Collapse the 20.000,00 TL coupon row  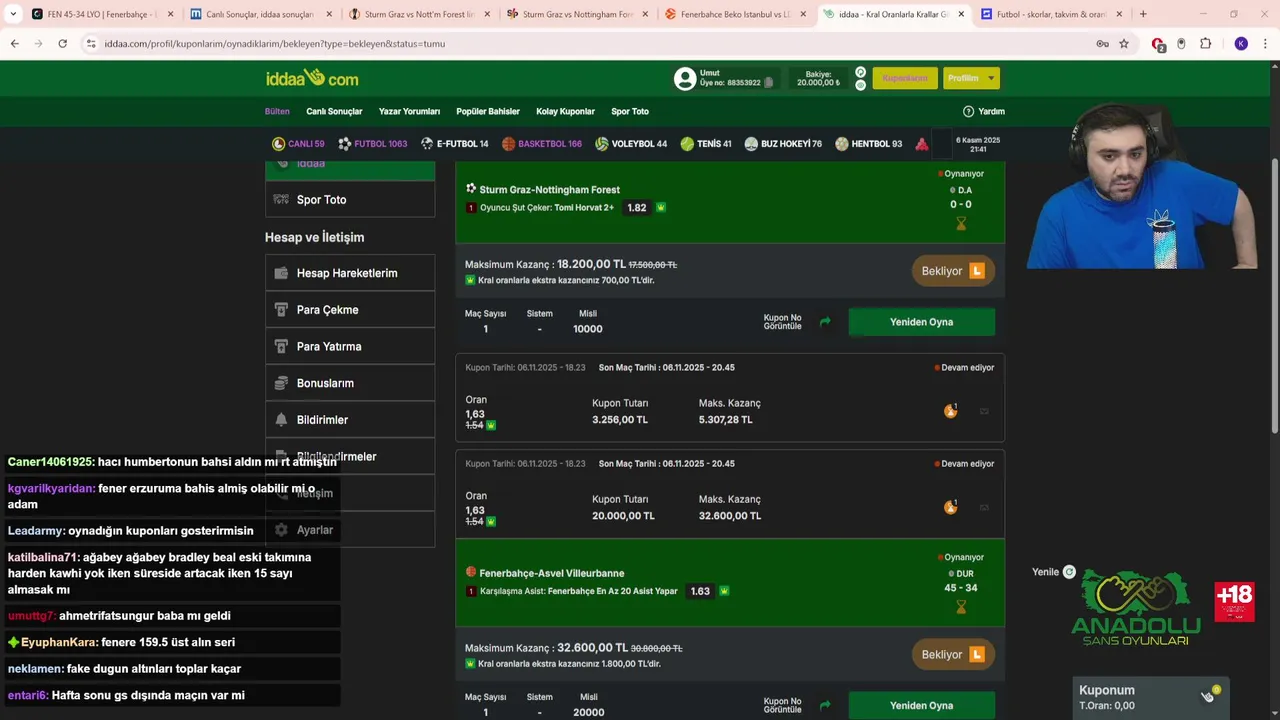click(730, 494)
